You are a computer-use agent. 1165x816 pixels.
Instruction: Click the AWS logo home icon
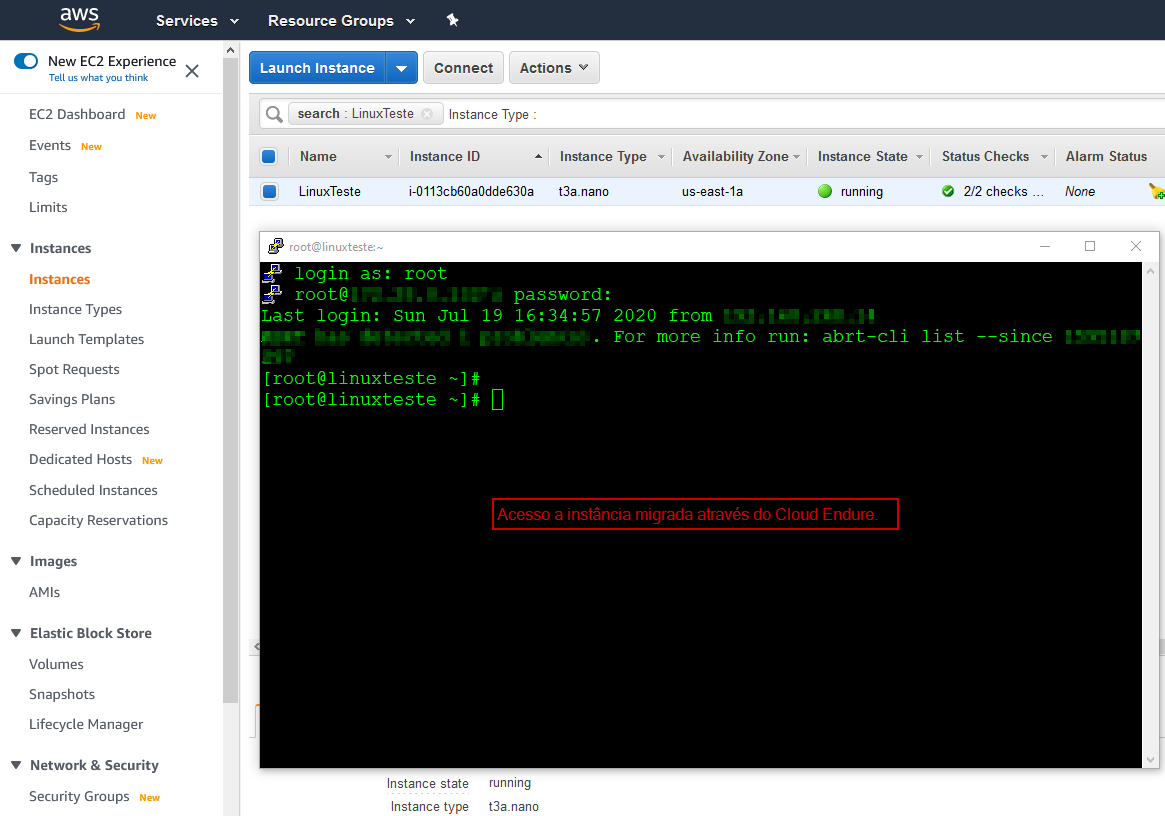79,19
